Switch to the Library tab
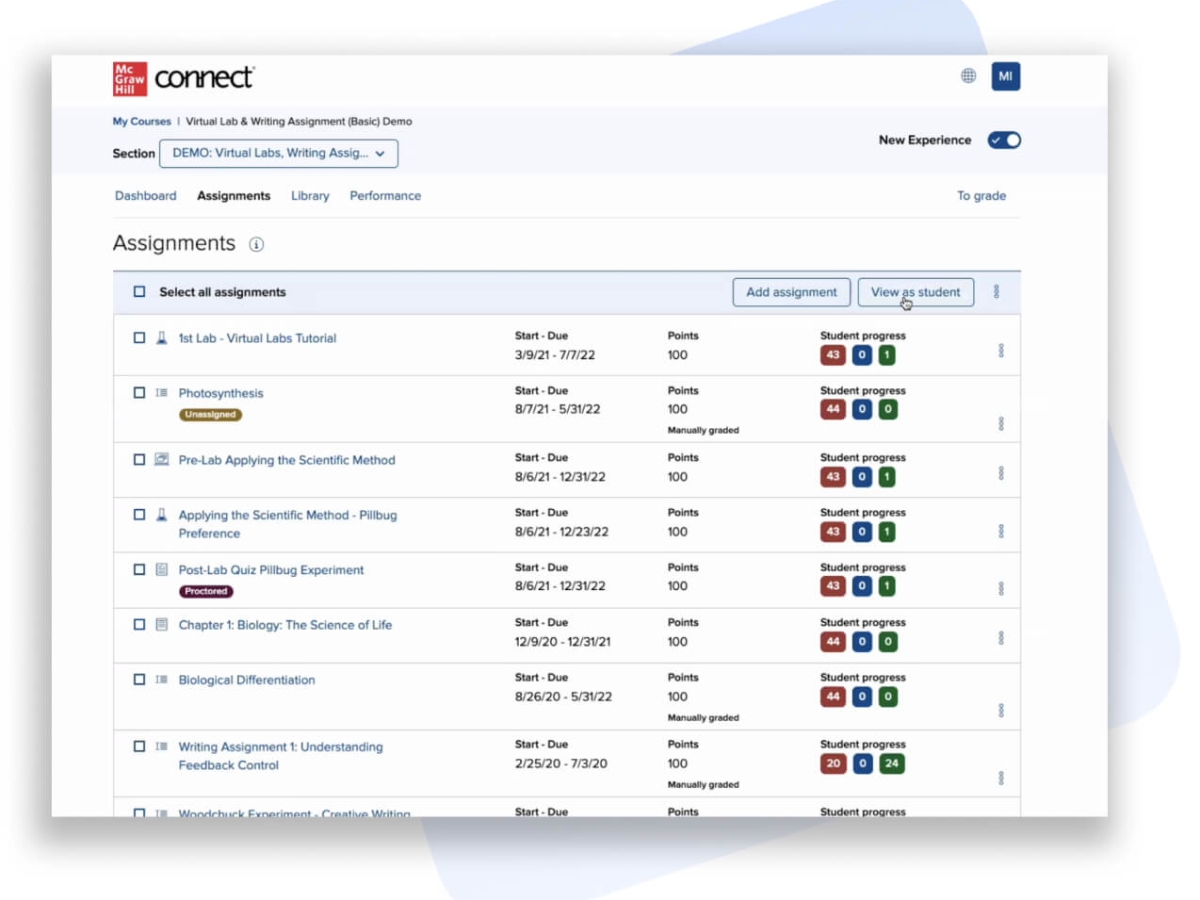This screenshot has width=1200, height=900. 310,196
